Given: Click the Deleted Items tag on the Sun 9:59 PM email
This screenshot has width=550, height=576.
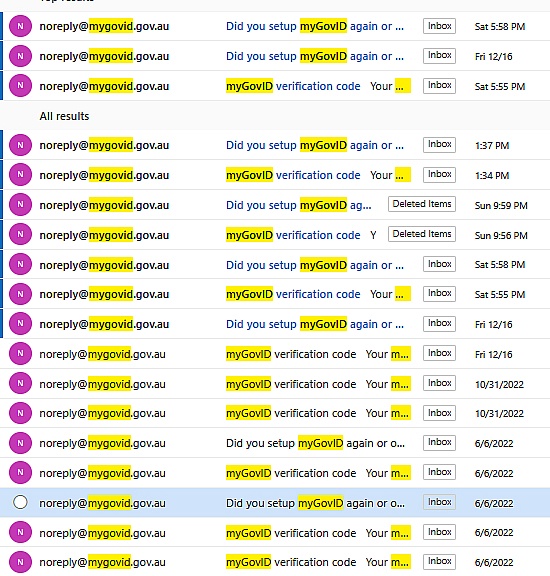Looking at the screenshot, I should coord(422,204).
